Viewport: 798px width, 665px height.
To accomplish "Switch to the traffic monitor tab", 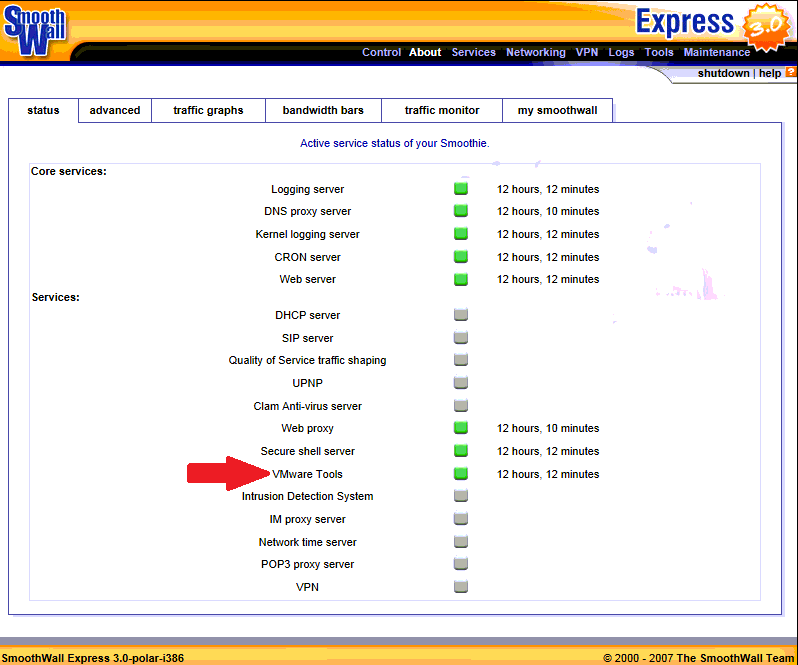I will (442, 110).
